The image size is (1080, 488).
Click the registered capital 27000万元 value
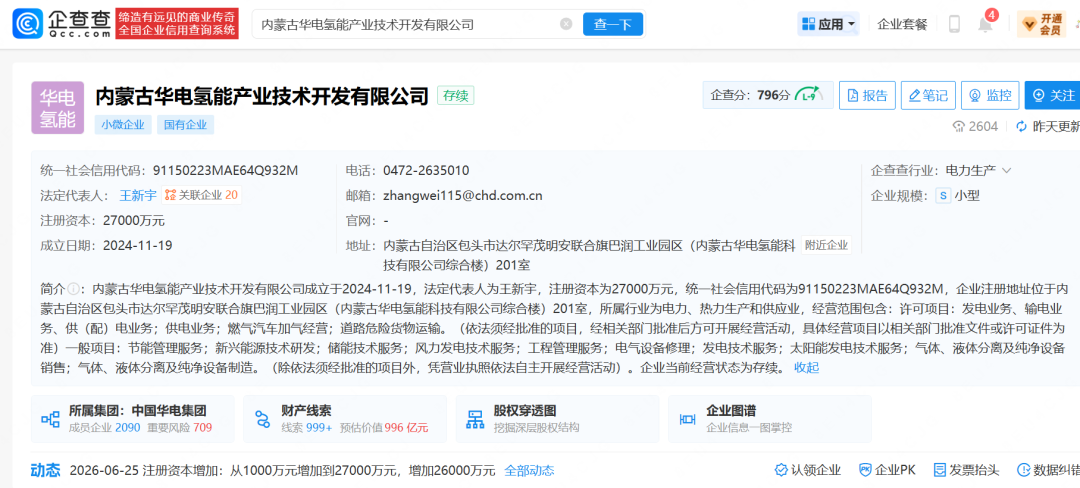pos(134,221)
